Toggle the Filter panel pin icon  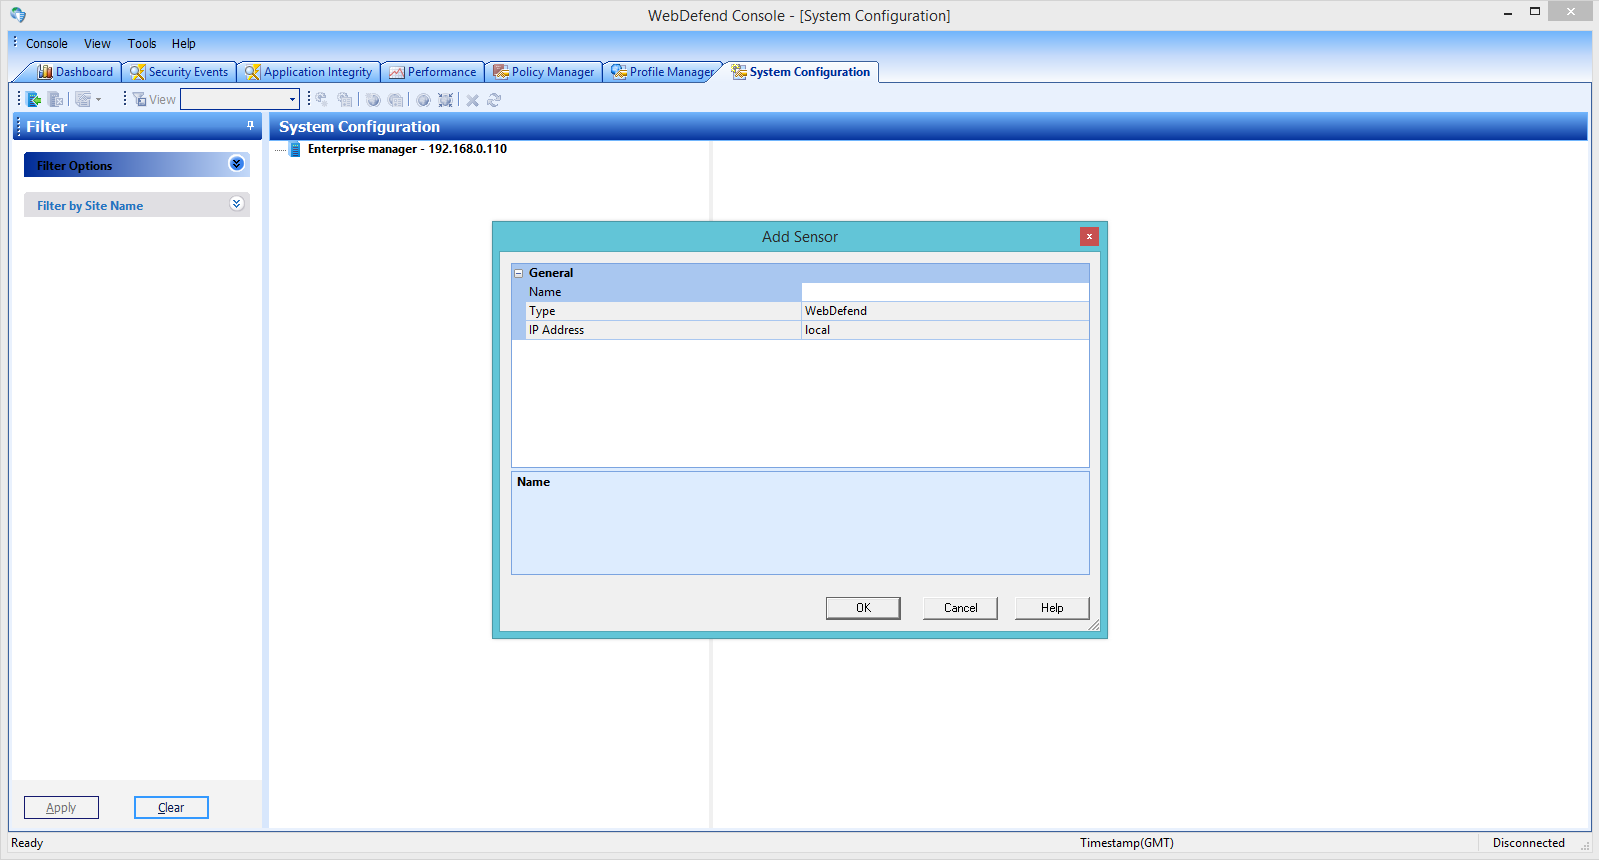250,125
